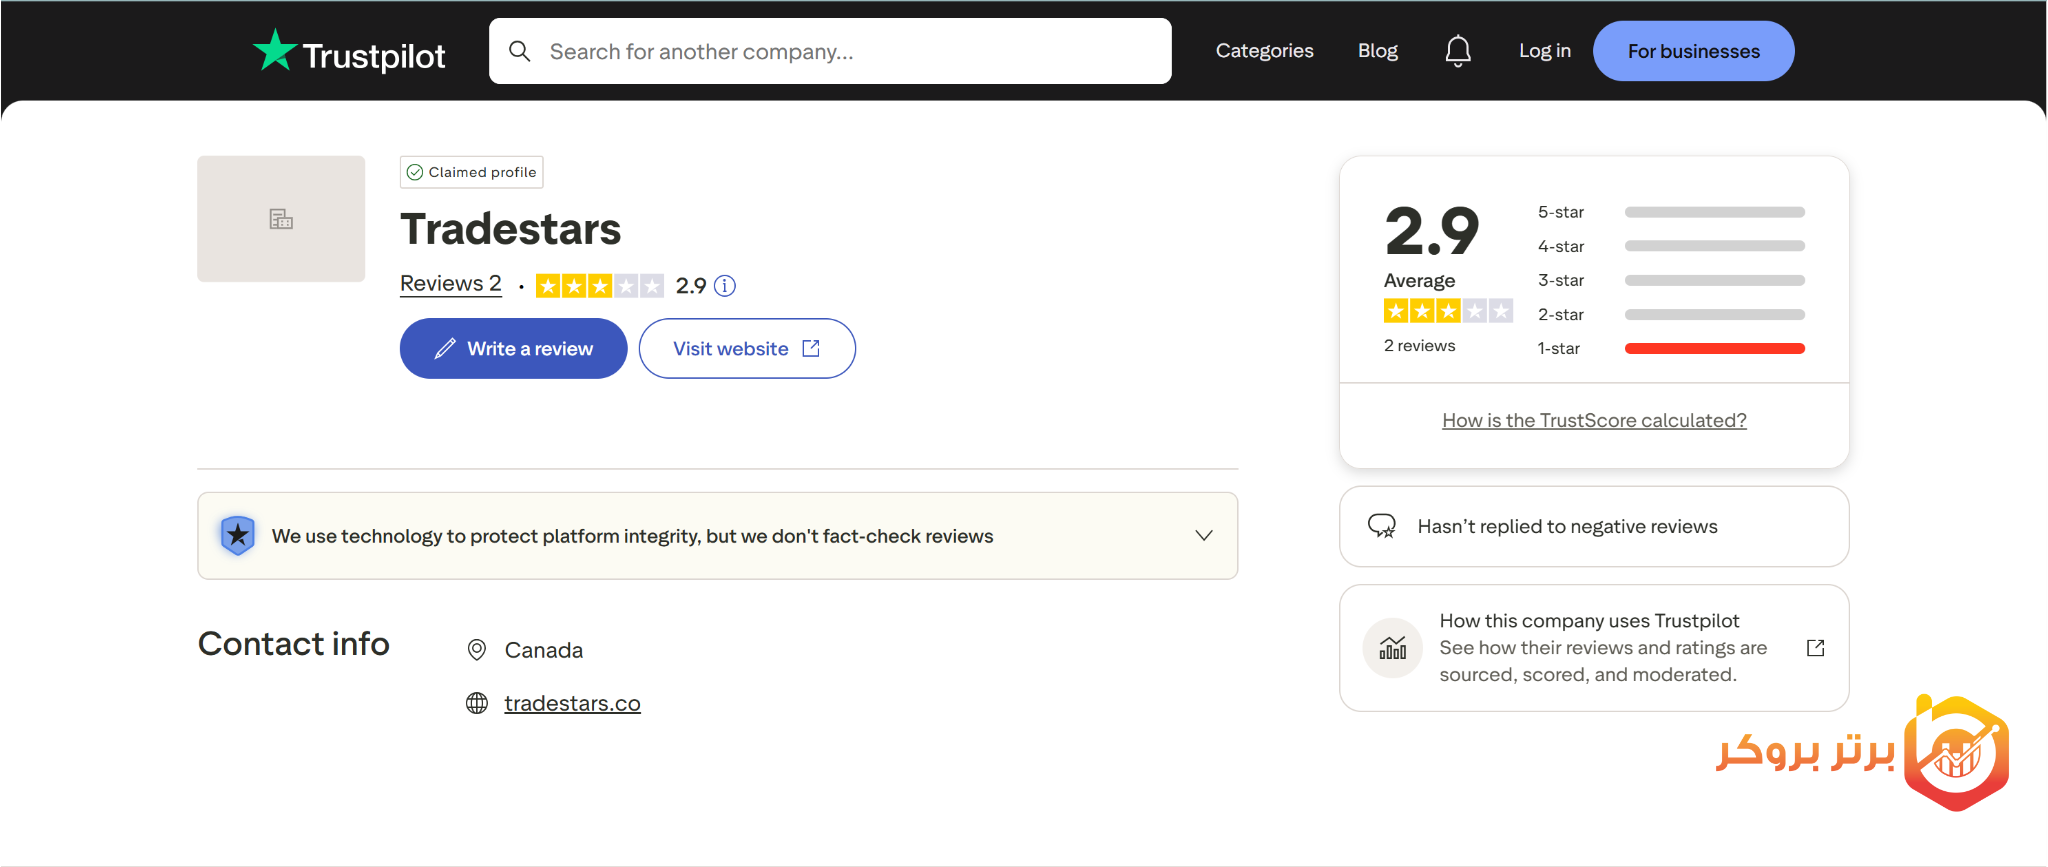Click the speech bubble replies icon

pyautogui.click(x=1382, y=526)
